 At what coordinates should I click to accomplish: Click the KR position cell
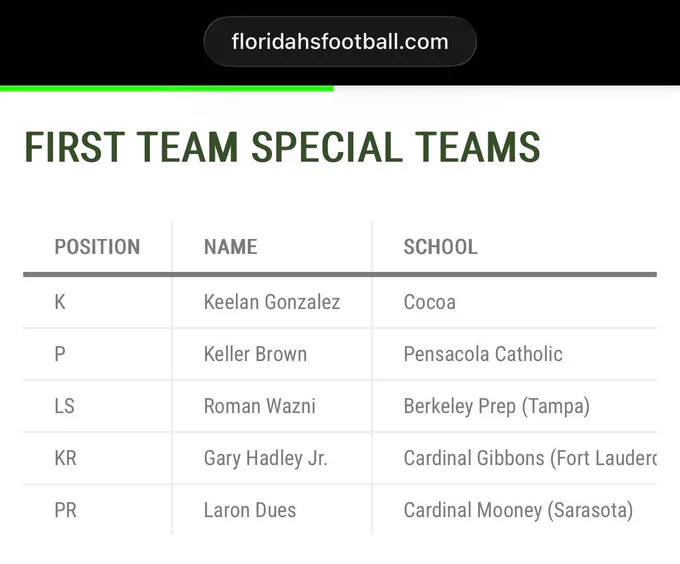tap(98, 458)
